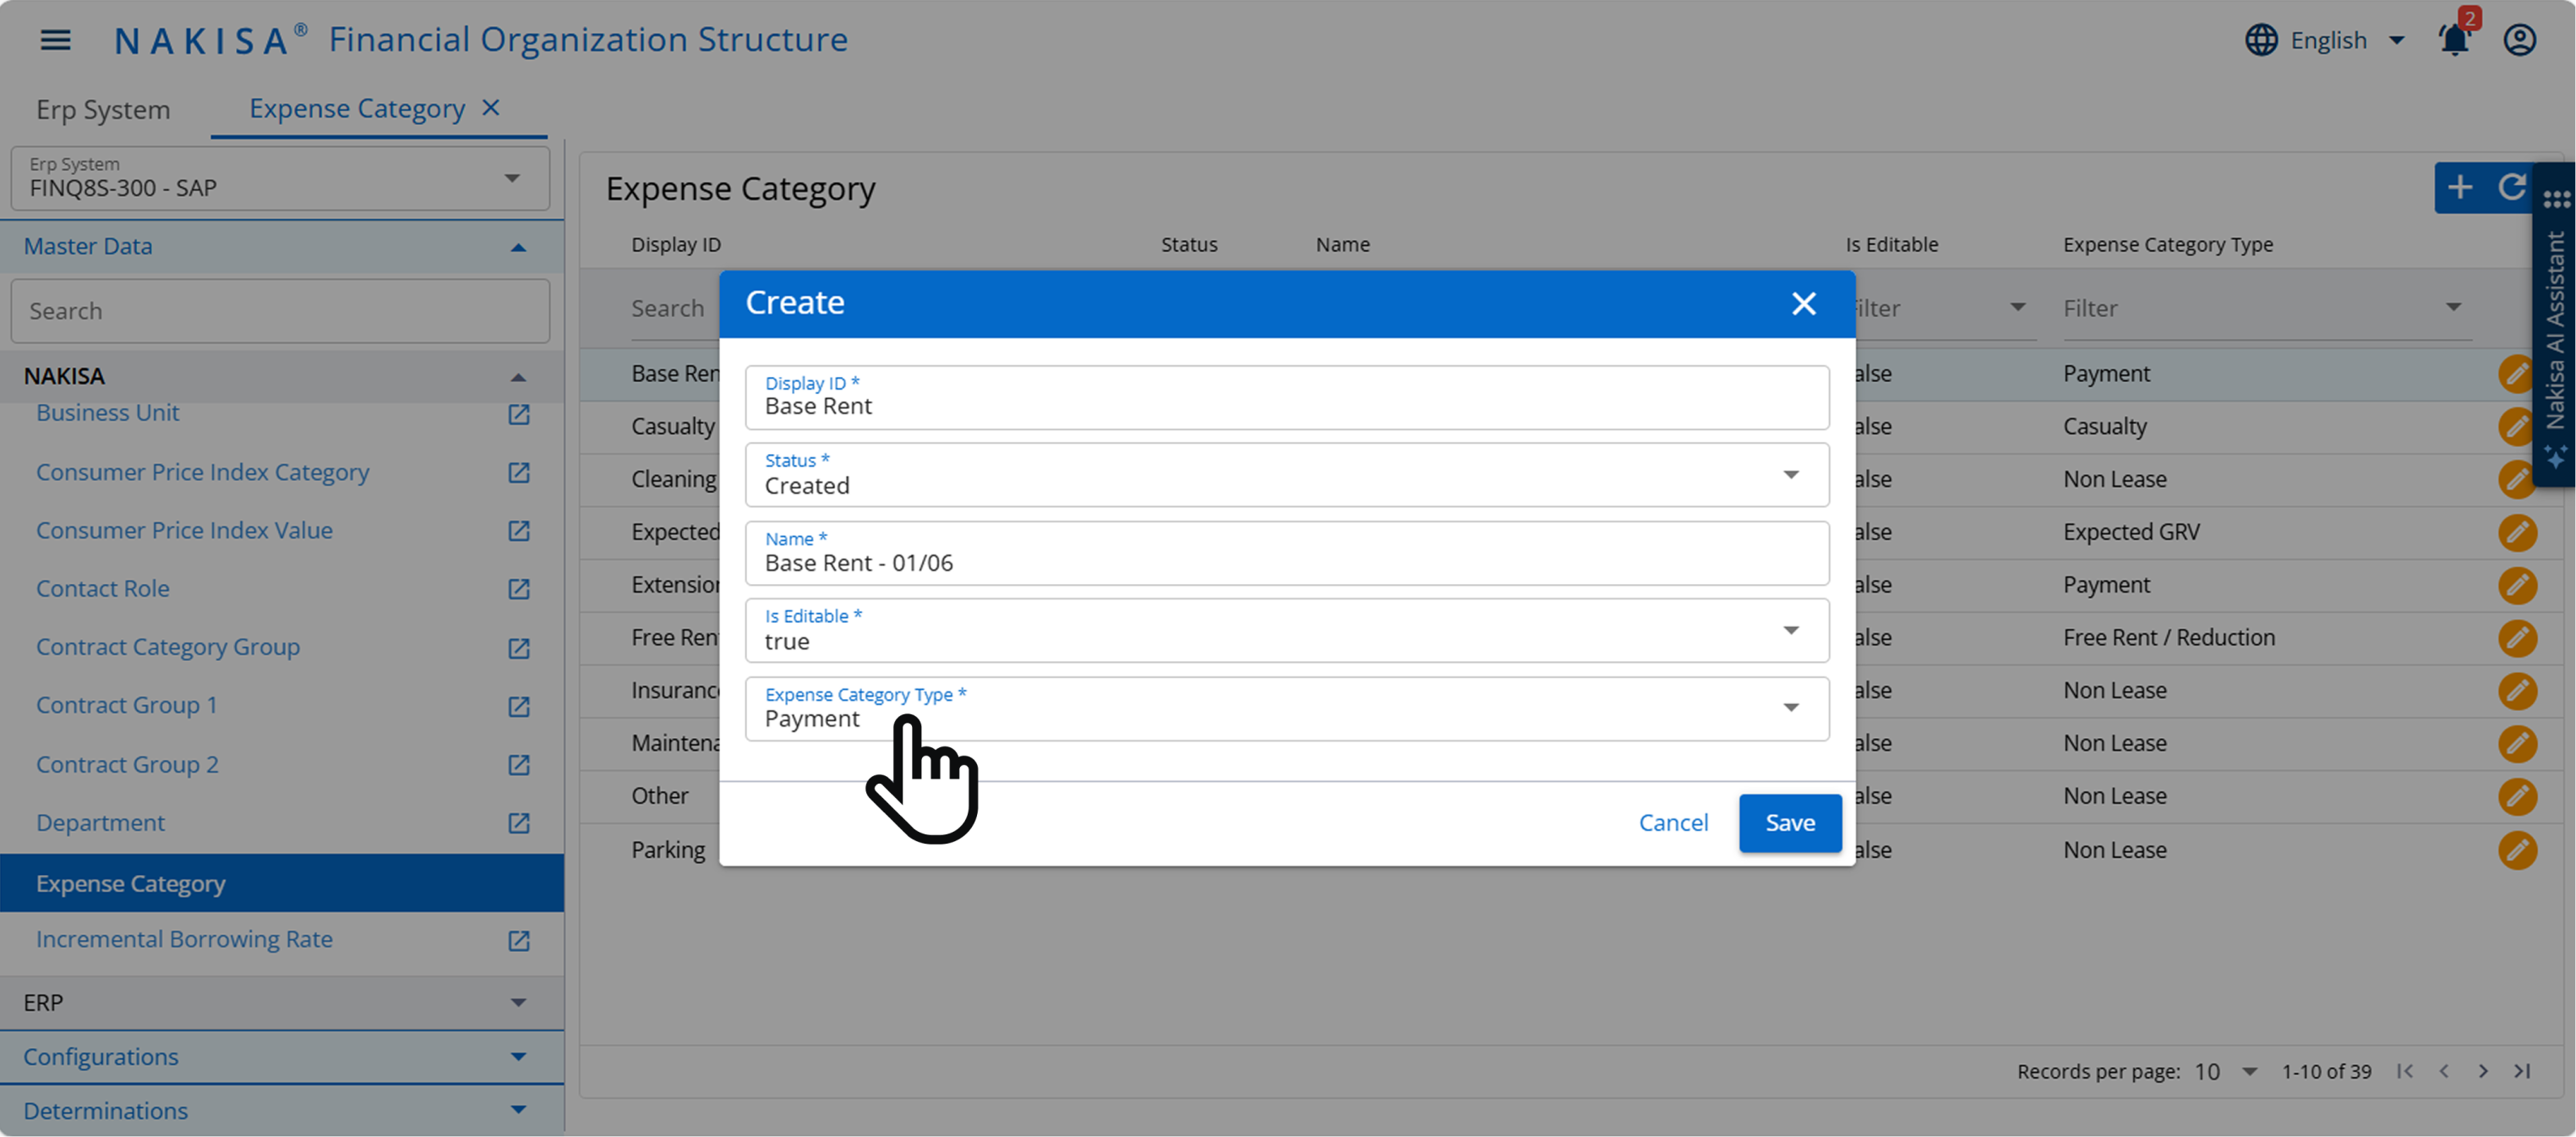Collapse the Master Data section
This screenshot has width=2576, height=1137.
click(x=518, y=247)
